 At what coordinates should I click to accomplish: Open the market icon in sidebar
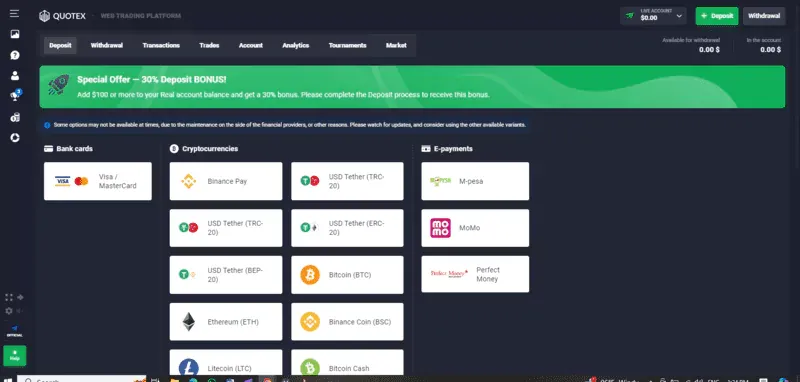pos(15,117)
